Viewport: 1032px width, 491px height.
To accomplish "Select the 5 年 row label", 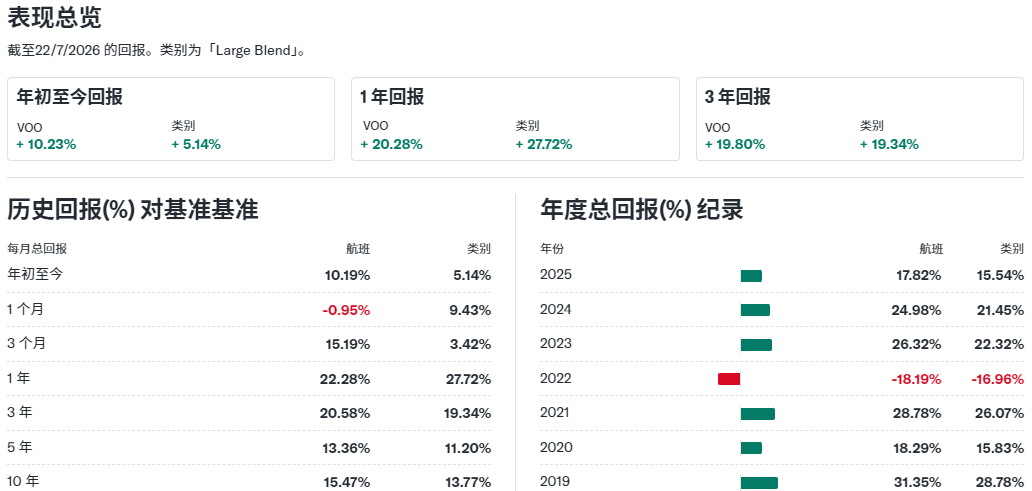I will point(20,447).
